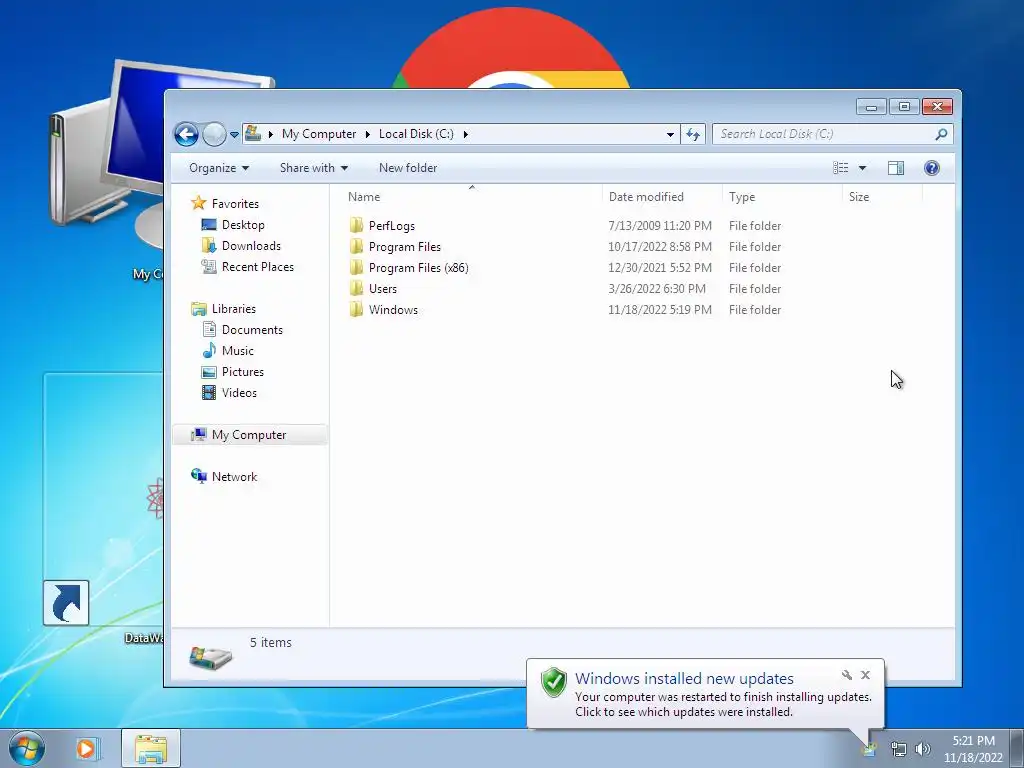The width and height of the screenshot is (1024, 768).
Task: Open the Organize menu
Action: click(x=219, y=168)
